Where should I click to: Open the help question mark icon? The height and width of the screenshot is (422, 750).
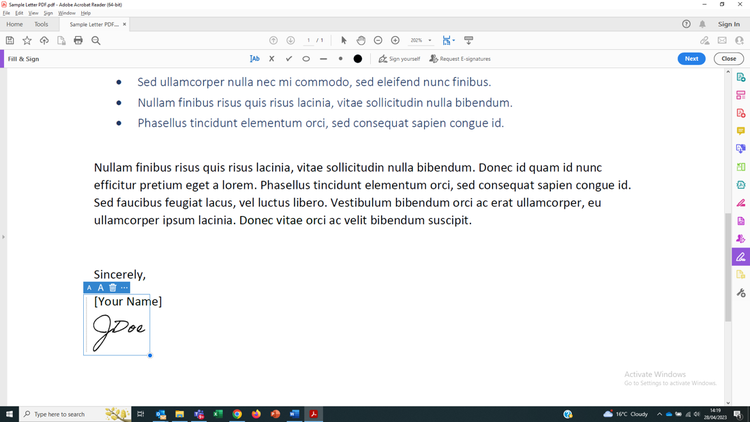[686, 24]
